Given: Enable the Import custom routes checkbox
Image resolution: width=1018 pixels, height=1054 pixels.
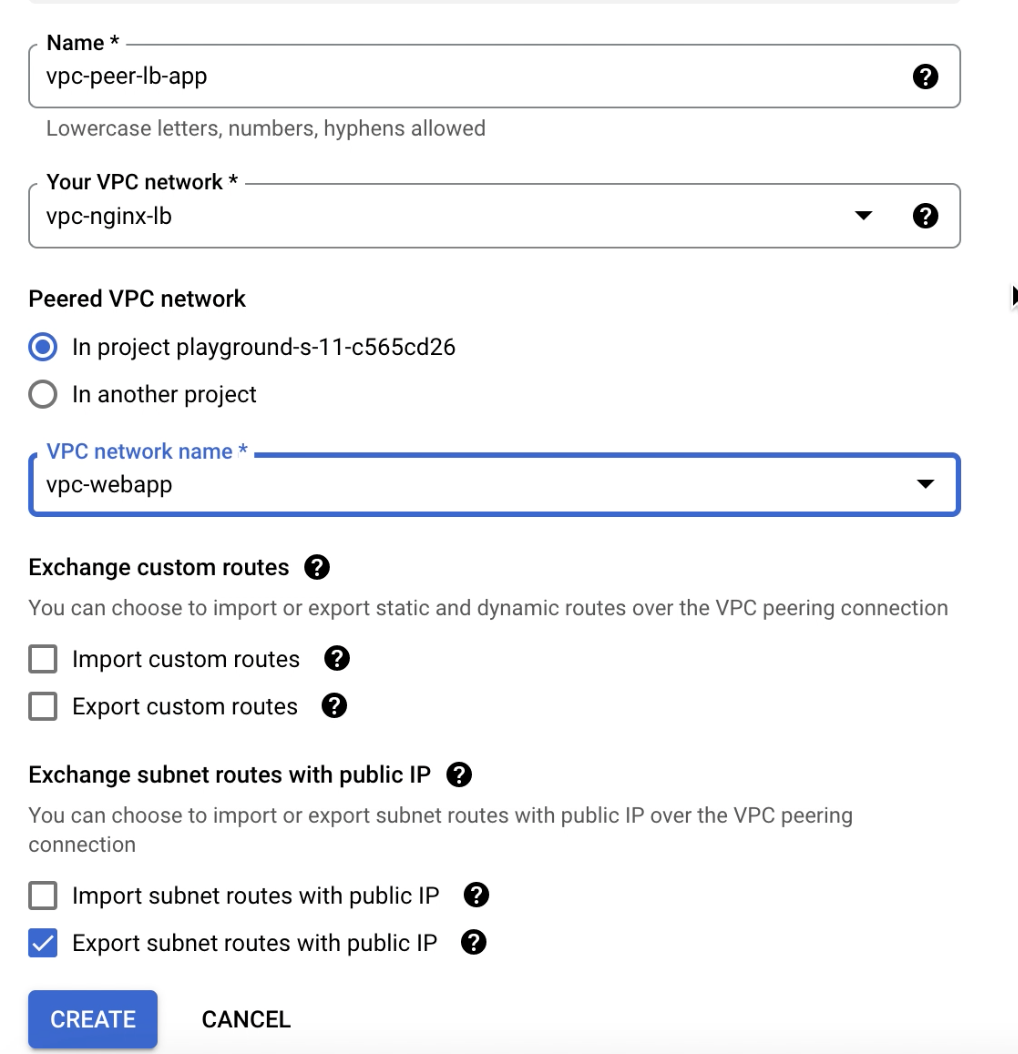Looking at the screenshot, I should tap(43, 659).
